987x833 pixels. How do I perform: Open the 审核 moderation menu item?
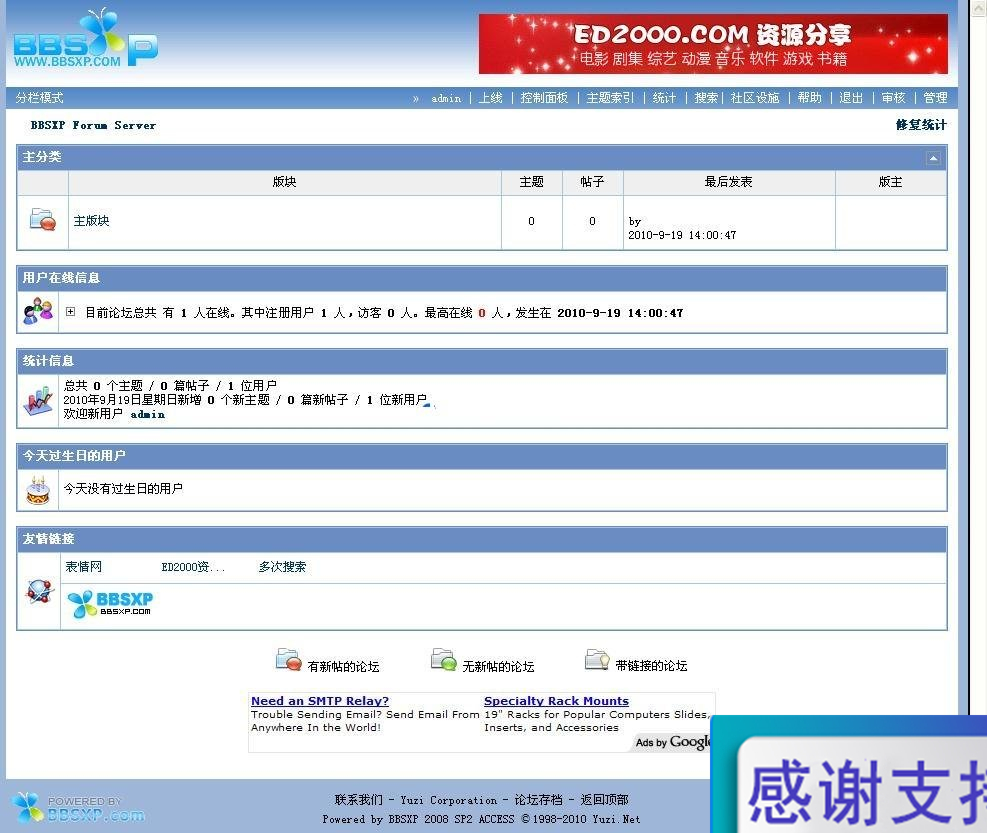pos(893,98)
